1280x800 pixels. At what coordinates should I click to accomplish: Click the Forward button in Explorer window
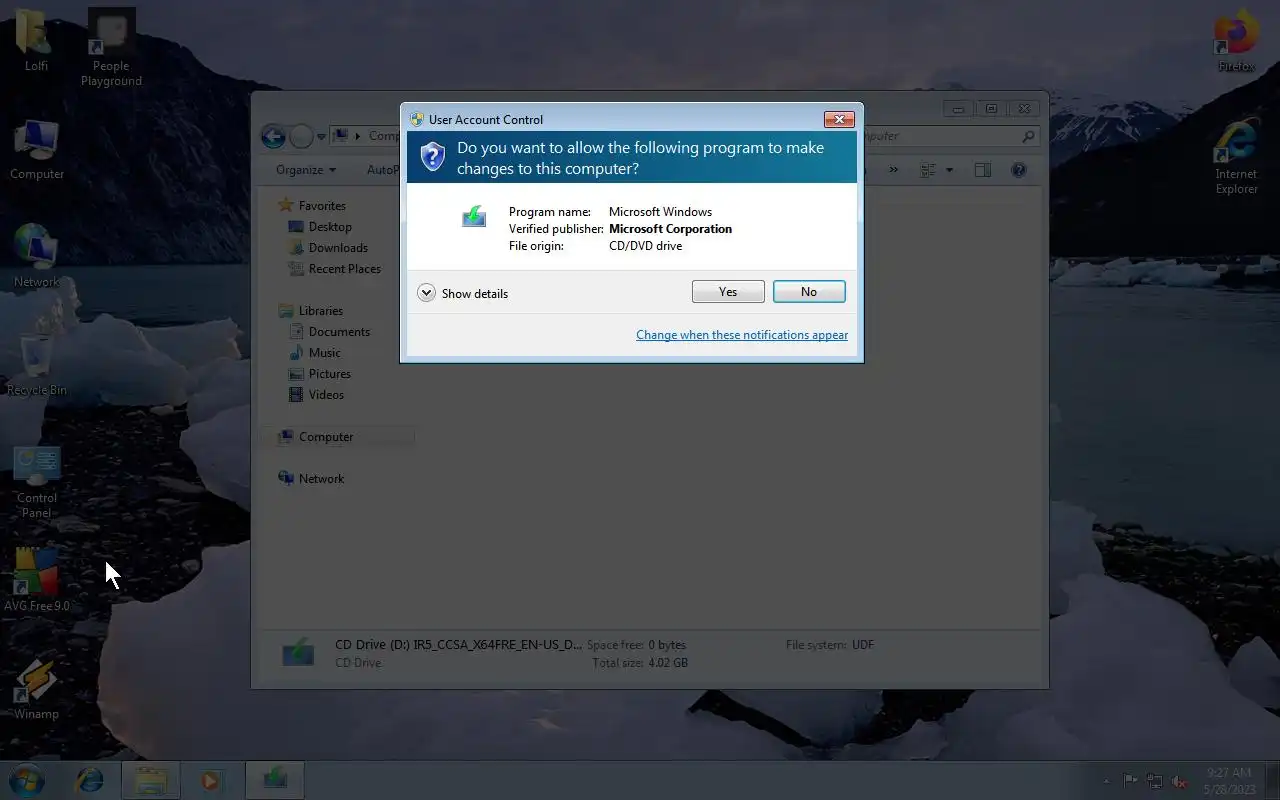coord(301,136)
